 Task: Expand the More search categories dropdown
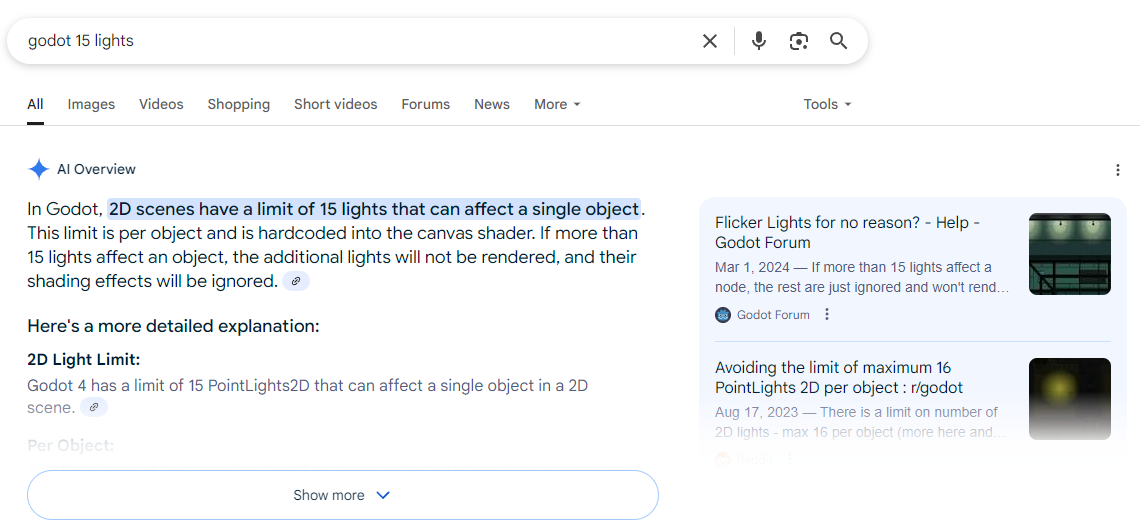tap(557, 105)
